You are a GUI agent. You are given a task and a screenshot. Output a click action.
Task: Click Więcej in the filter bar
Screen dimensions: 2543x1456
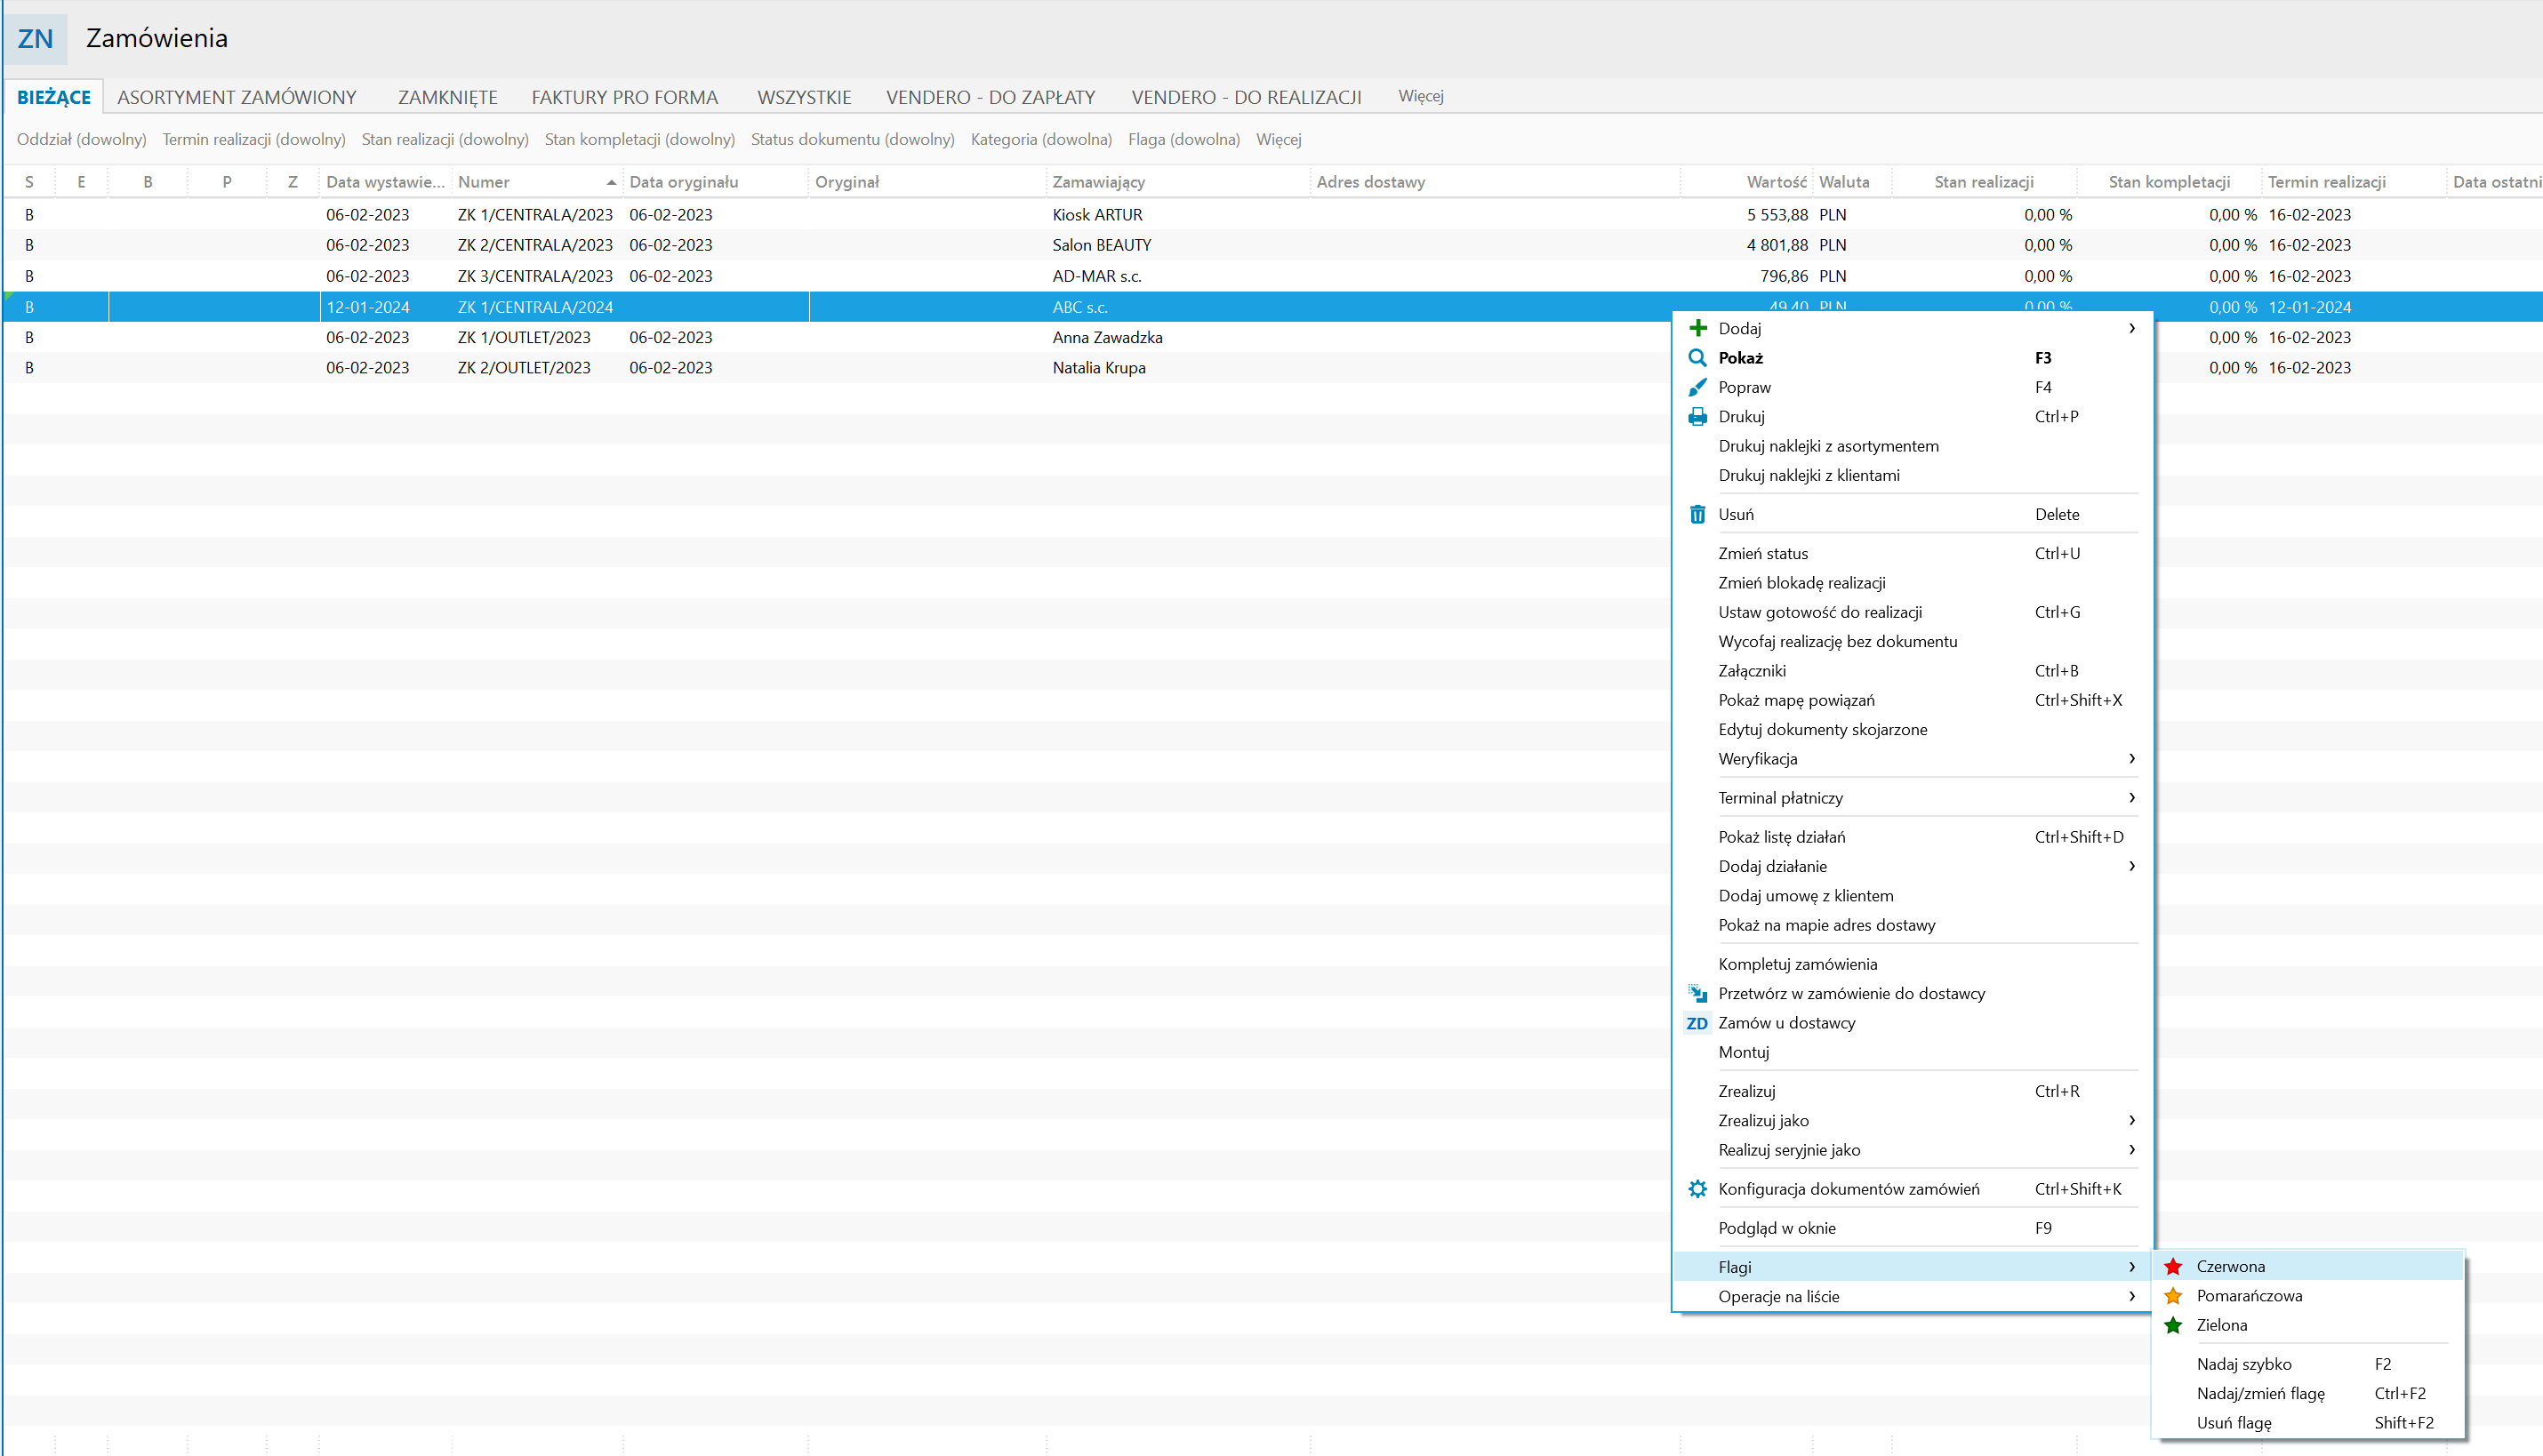point(1279,139)
